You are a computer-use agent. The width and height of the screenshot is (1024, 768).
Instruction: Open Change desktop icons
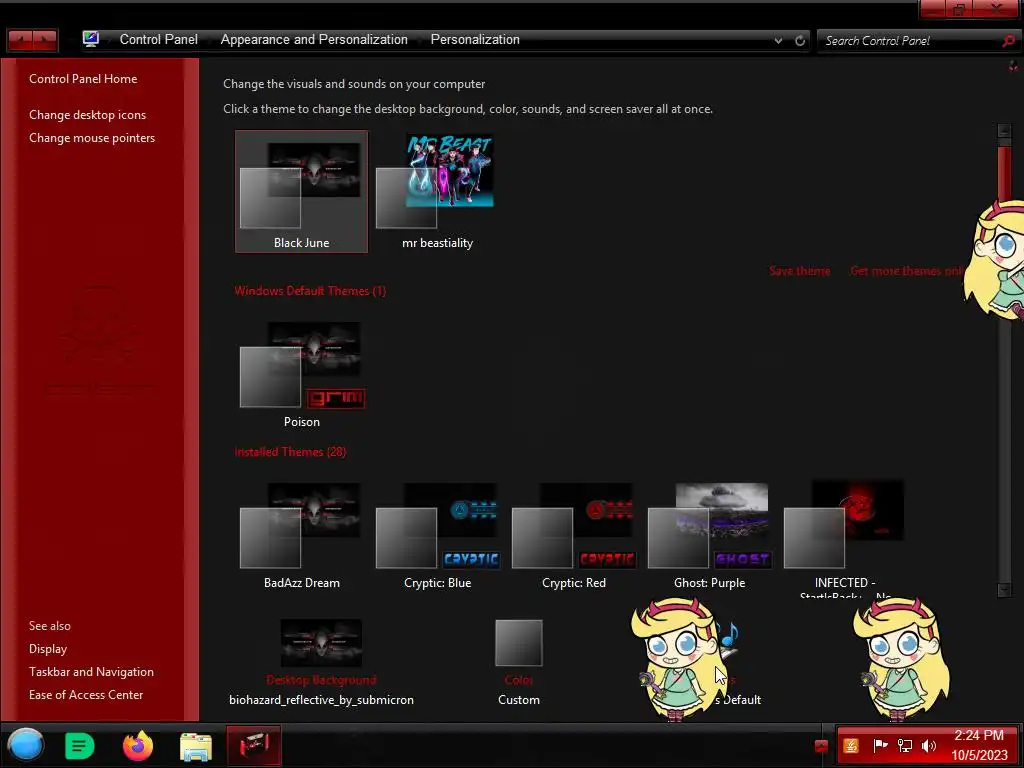click(x=88, y=115)
